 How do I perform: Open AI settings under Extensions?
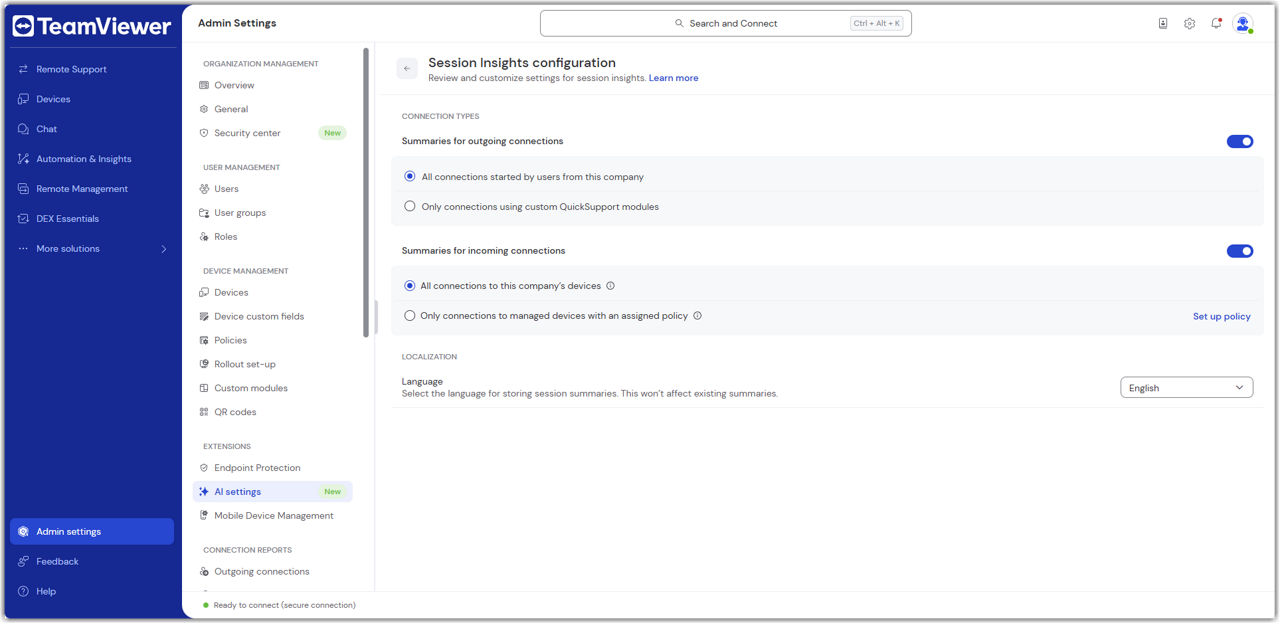[273, 492]
